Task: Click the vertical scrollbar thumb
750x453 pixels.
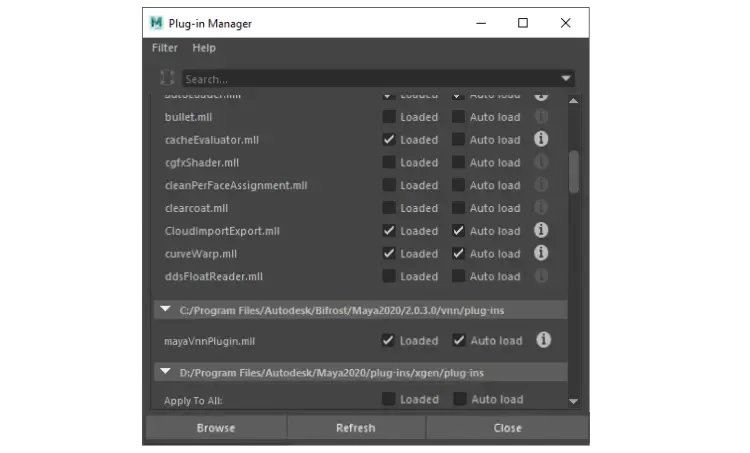Action: coord(574,172)
